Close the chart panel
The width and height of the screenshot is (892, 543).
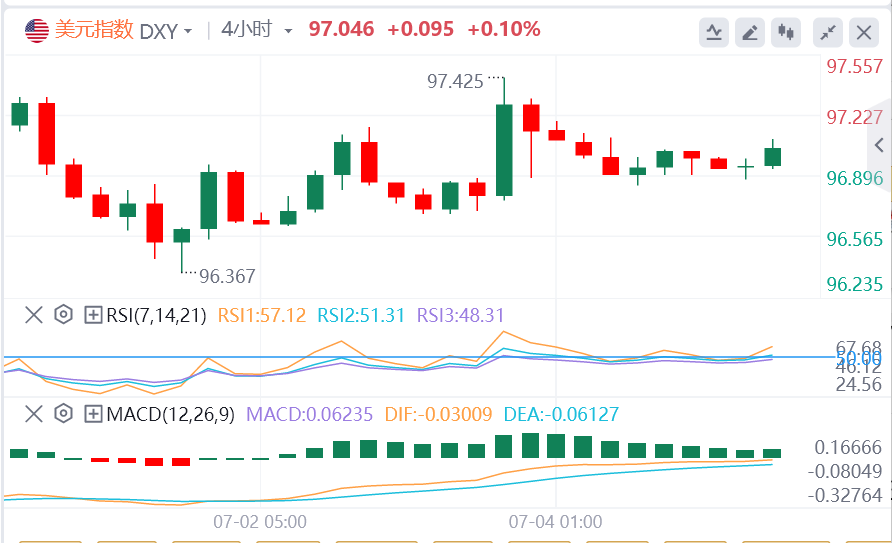pos(863,32)
